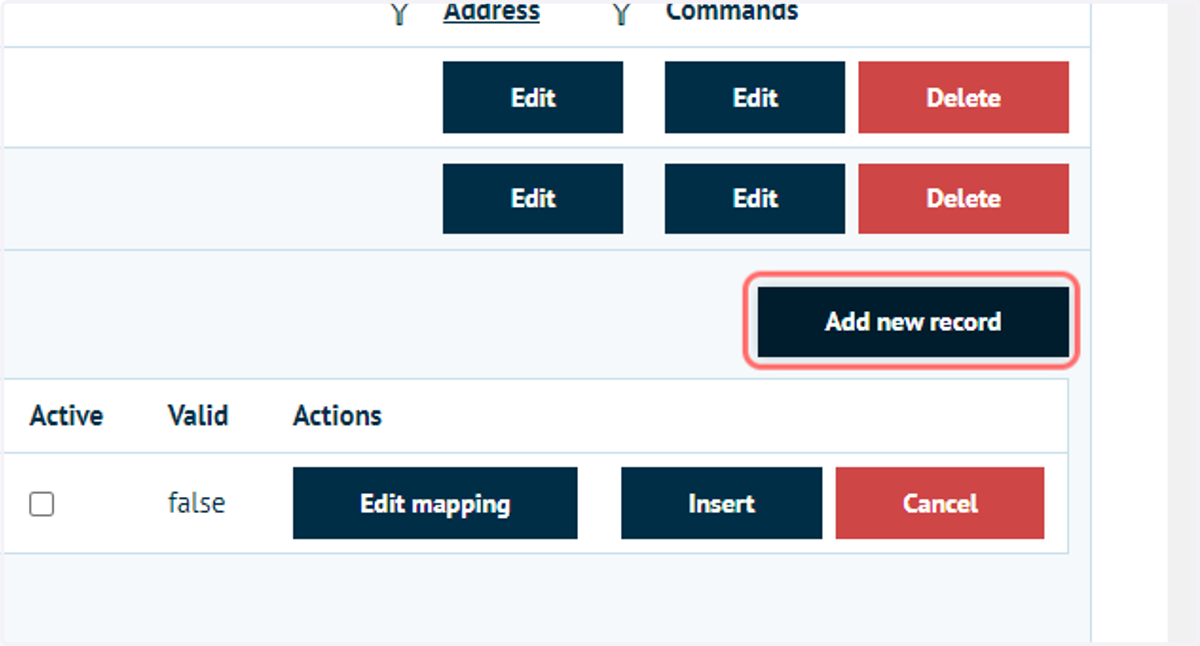Delete the second row record

[964, 199]
